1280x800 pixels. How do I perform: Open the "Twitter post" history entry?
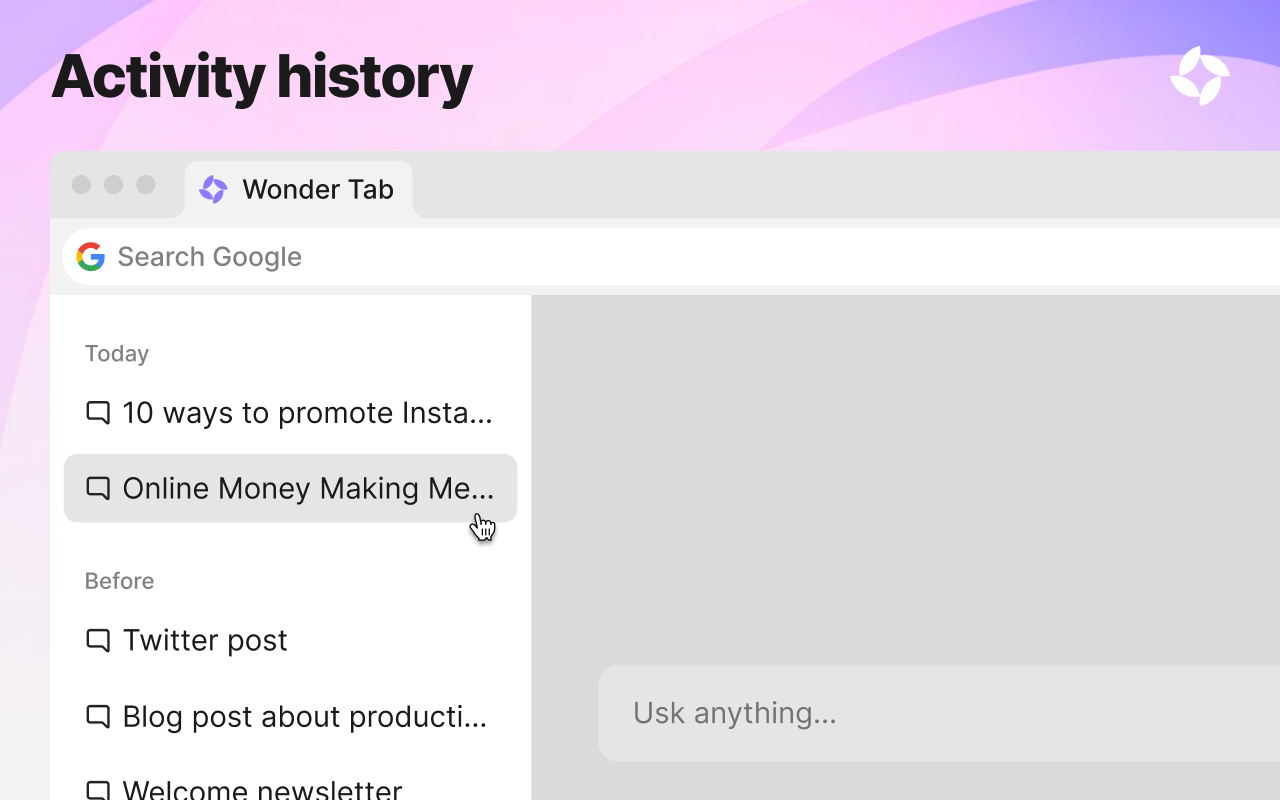coord(204,640)
